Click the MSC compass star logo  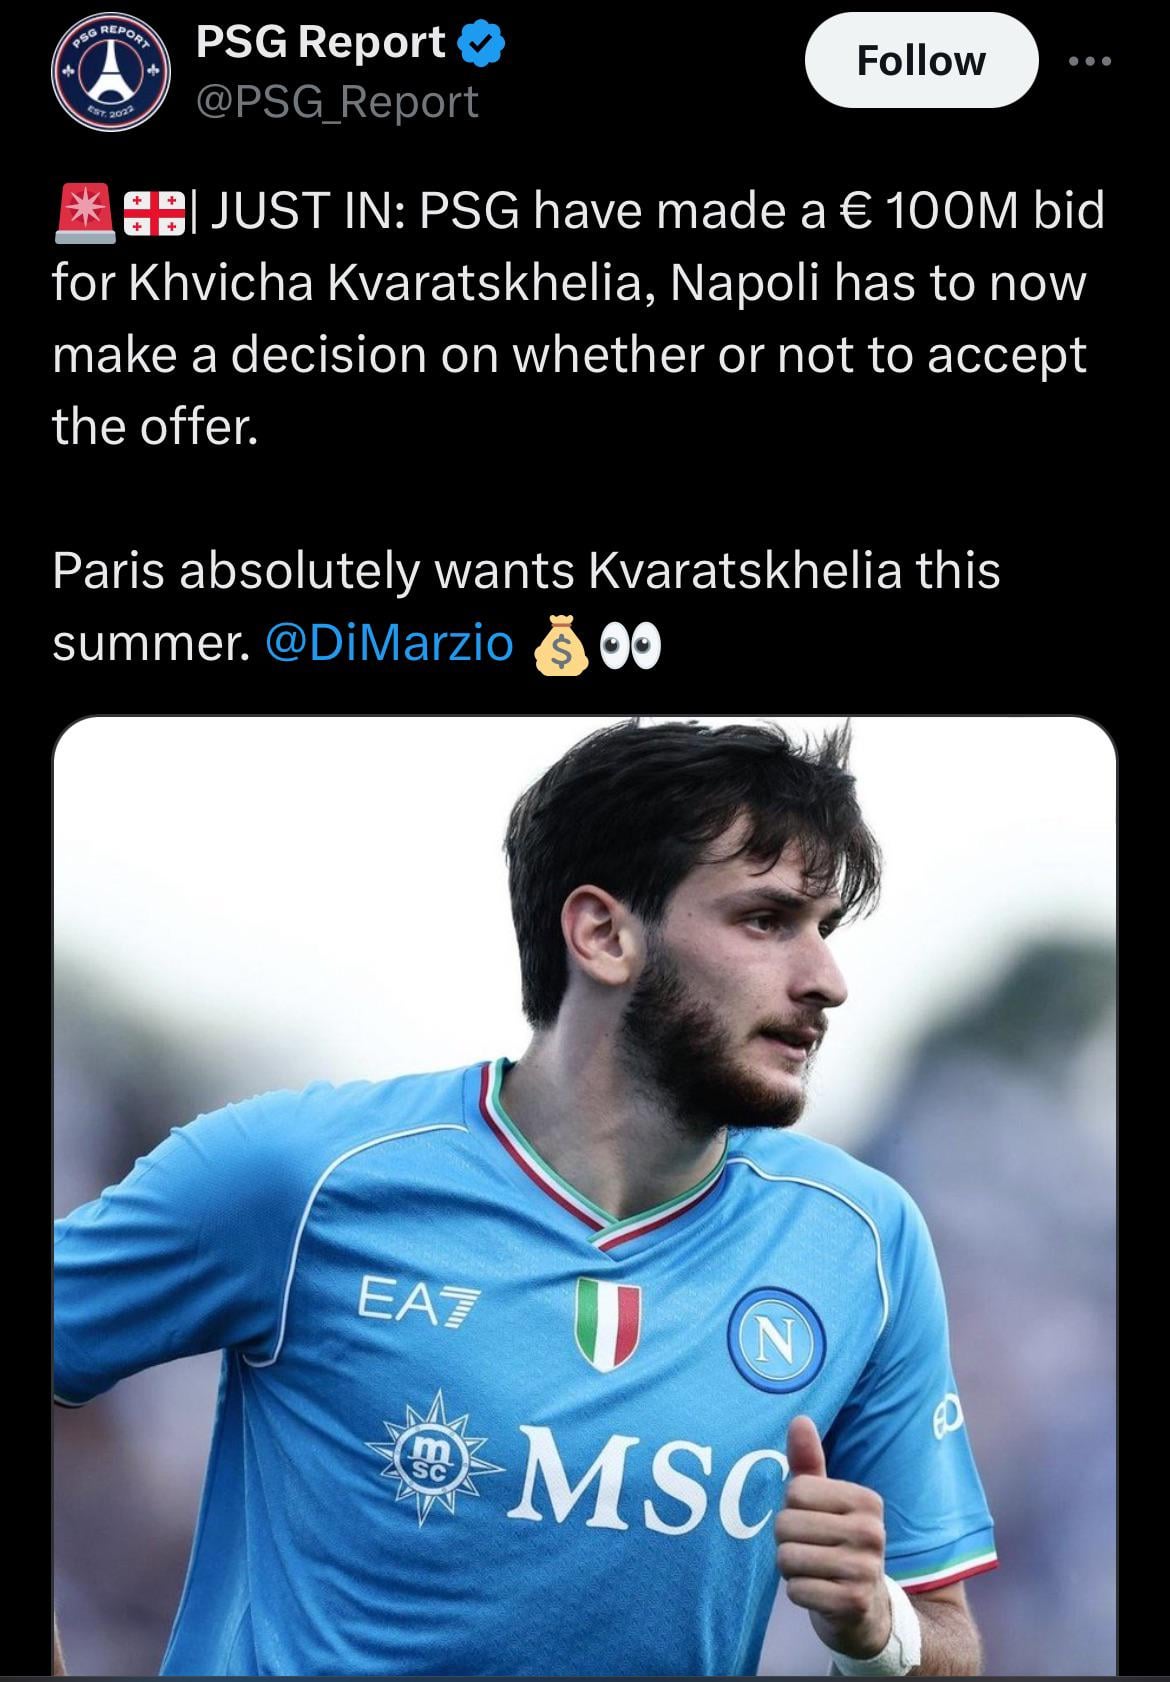tap(436, 1457)
